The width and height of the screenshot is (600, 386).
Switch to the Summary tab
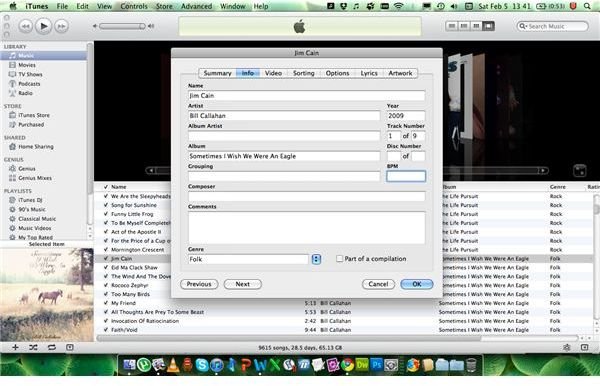tap(217, 73)
